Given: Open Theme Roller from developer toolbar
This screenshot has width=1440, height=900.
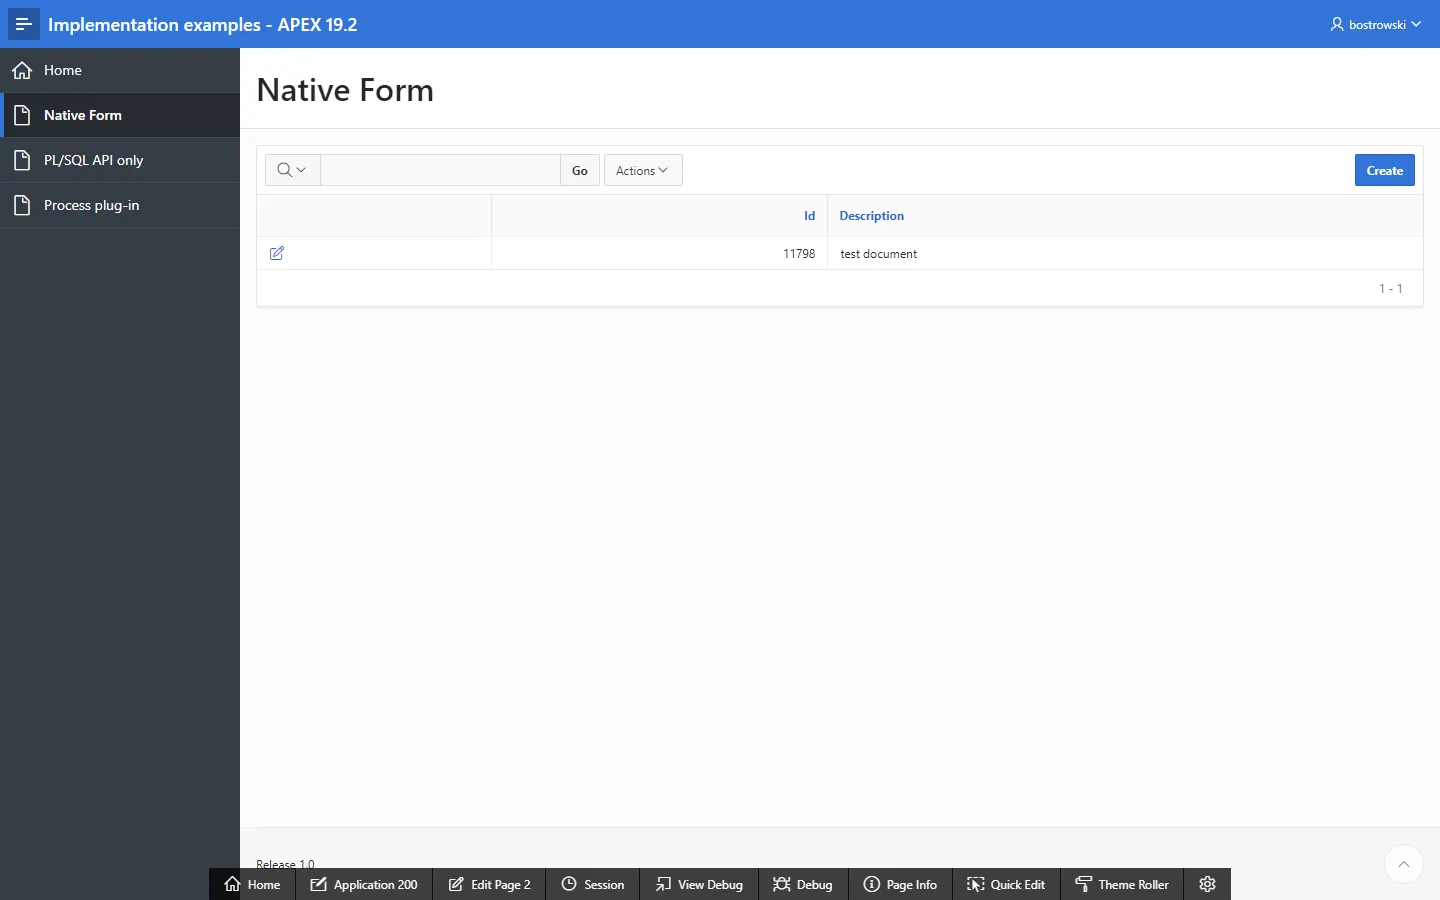Looking at the screenshot, I should coord(1122,884).
